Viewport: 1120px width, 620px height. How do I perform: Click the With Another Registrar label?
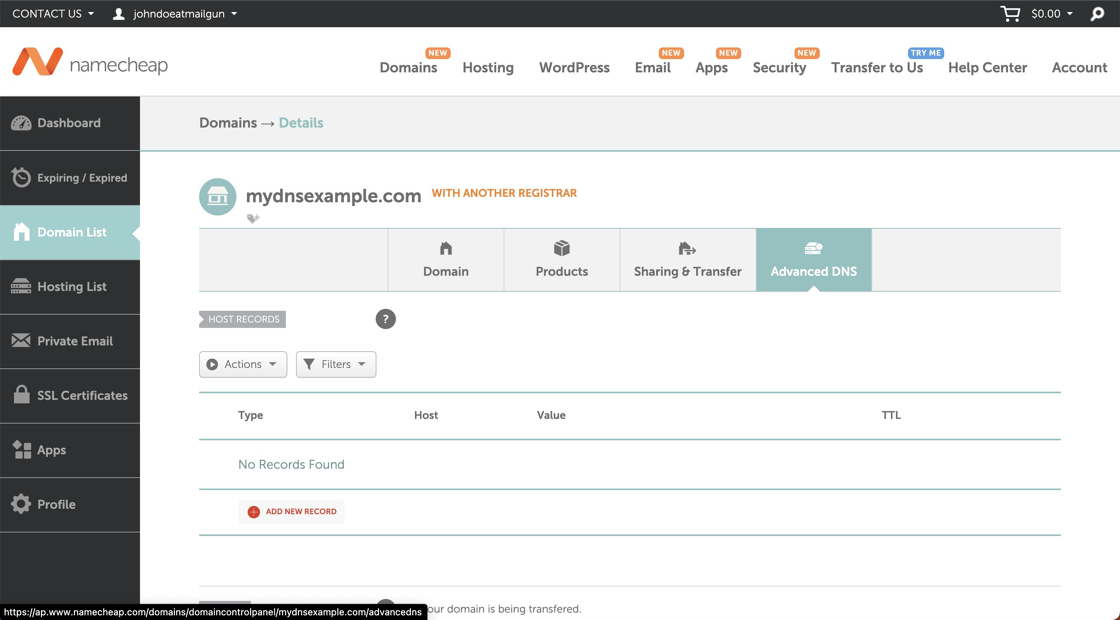coord(504,193)
